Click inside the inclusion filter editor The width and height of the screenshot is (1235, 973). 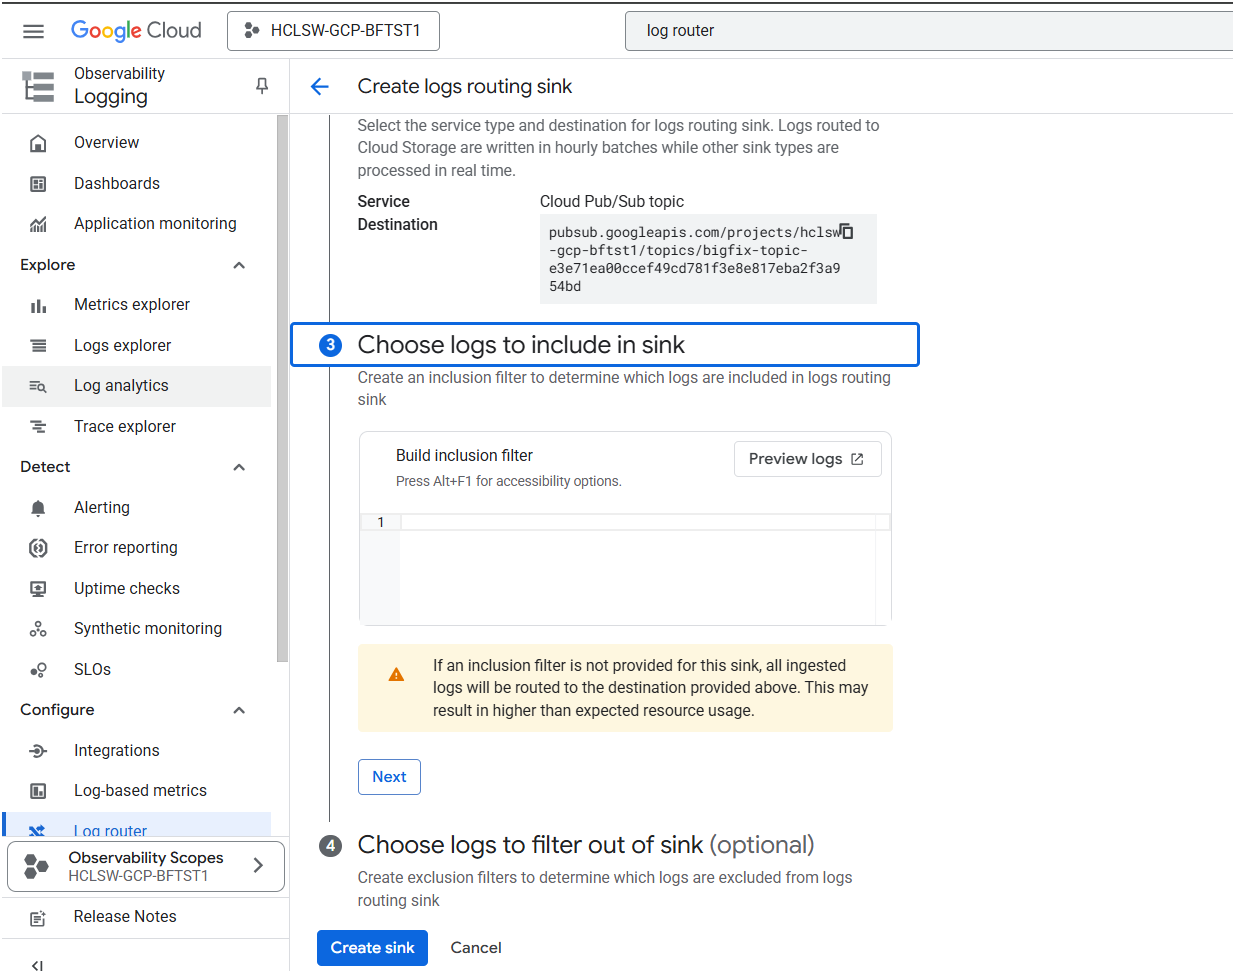[637, 570]
